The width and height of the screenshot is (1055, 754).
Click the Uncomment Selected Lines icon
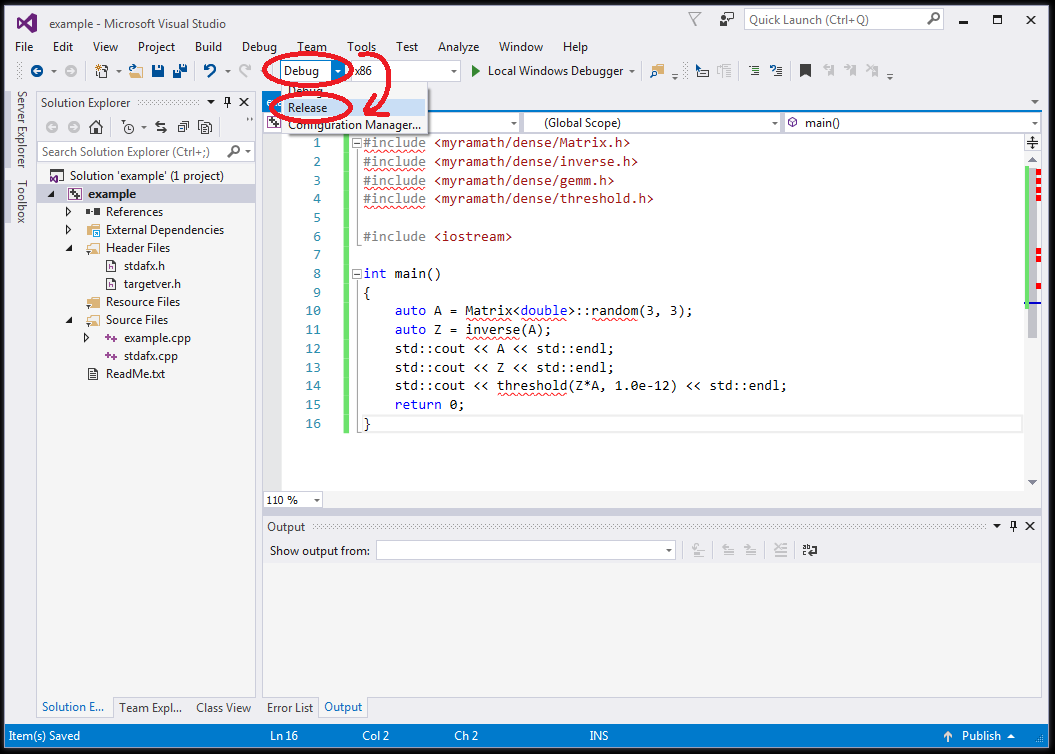776,71
